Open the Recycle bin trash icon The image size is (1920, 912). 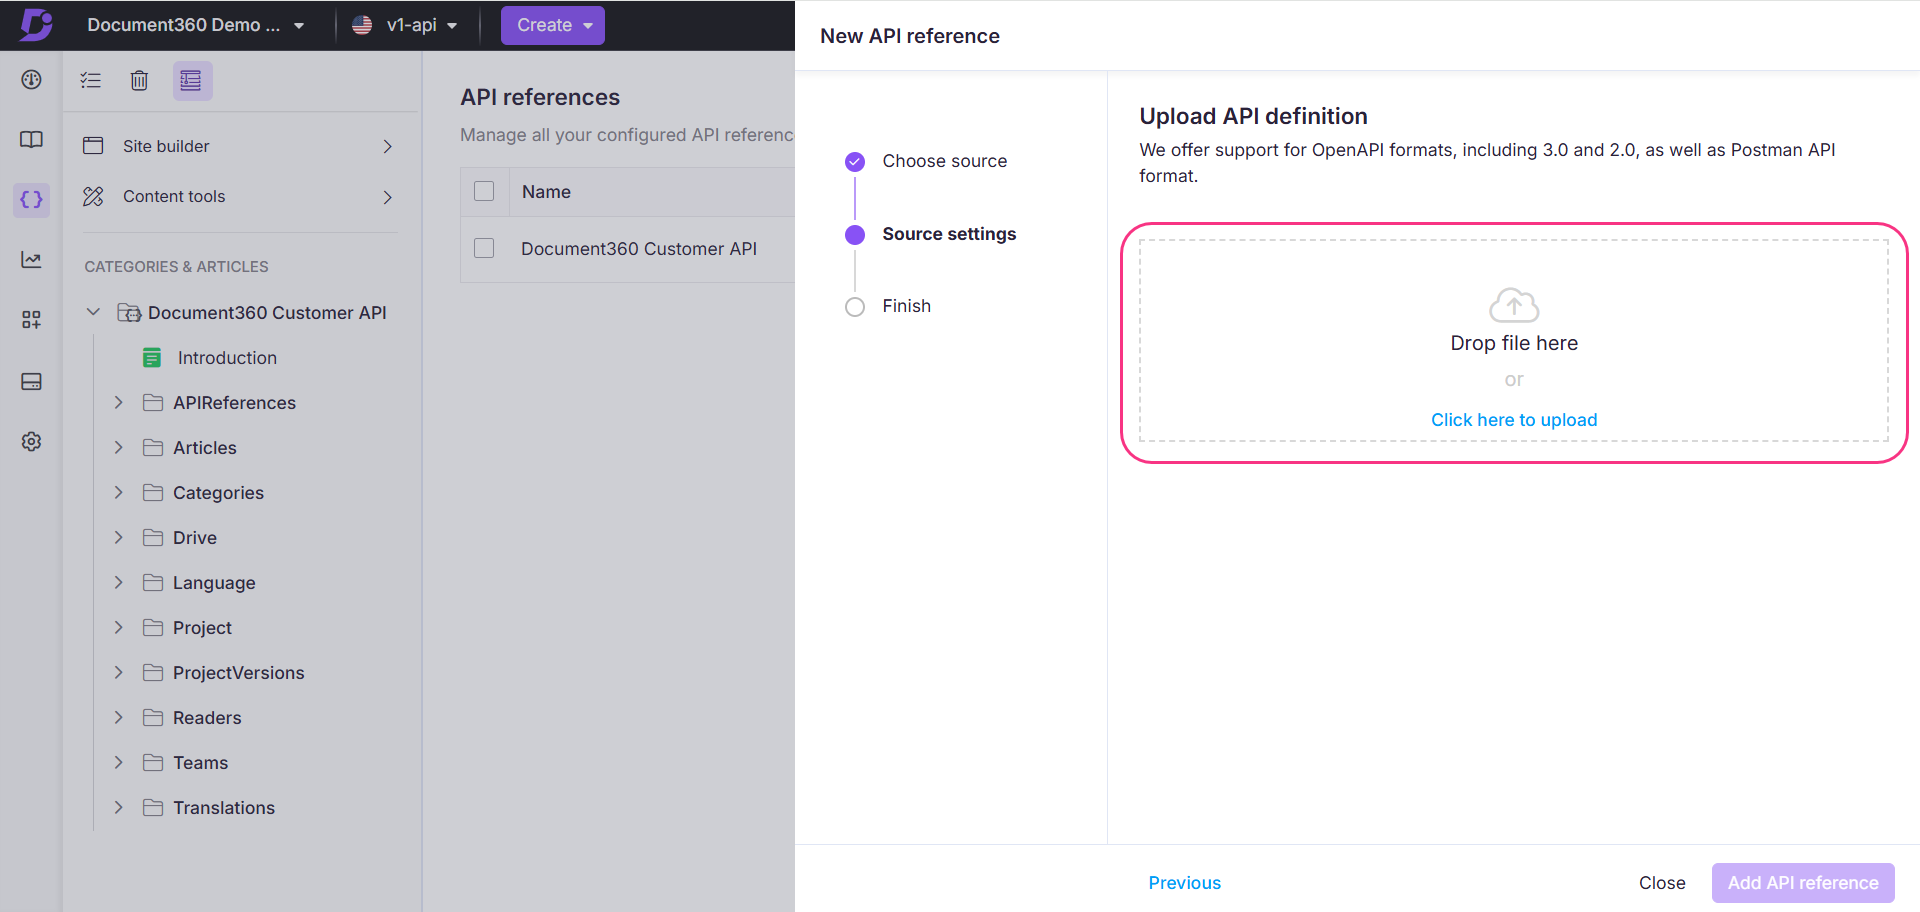pos(139,80)
